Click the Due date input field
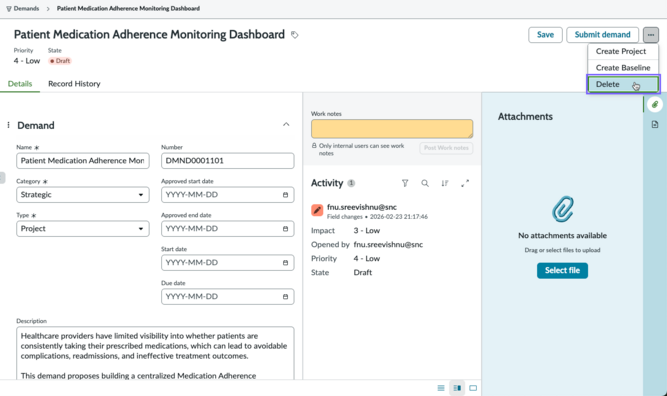The image size is (667, 396). pyautogui.click(x=228, y=297)
